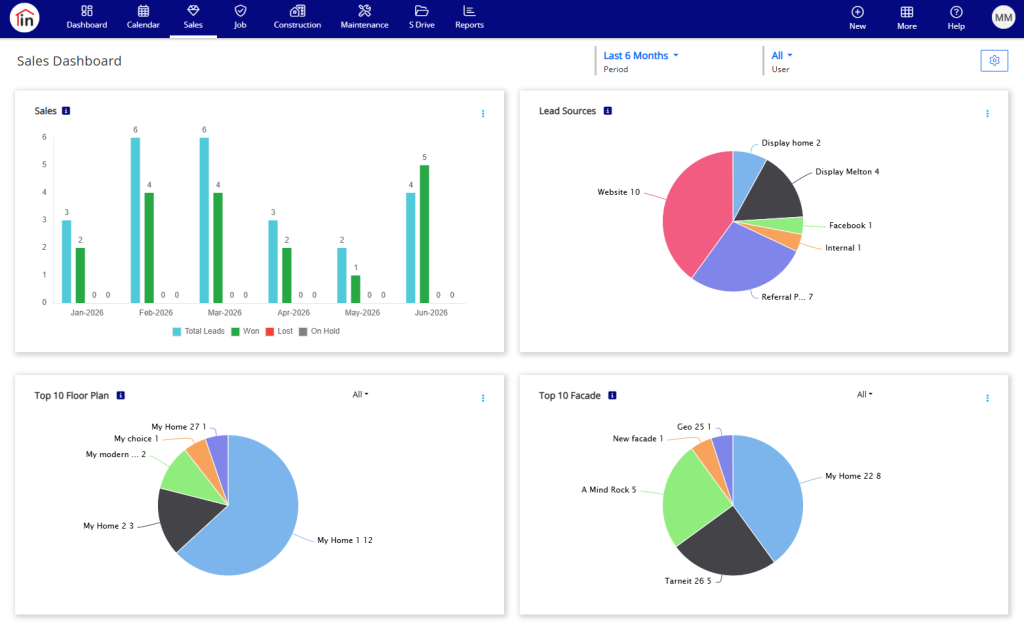Expand the Top 10 Floor Plan All dropdown
The width and height of the screenshot is (1024, 625).
click(360, 394)
